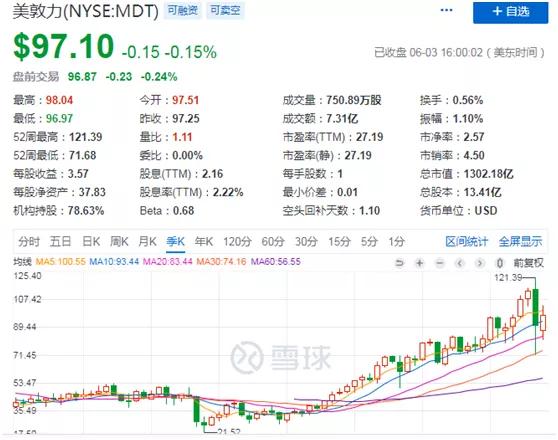Click the MA10:93.44 indicator label
Image resolution: width=558 pixels, height=440 pixels.
[x=114, y=262]
